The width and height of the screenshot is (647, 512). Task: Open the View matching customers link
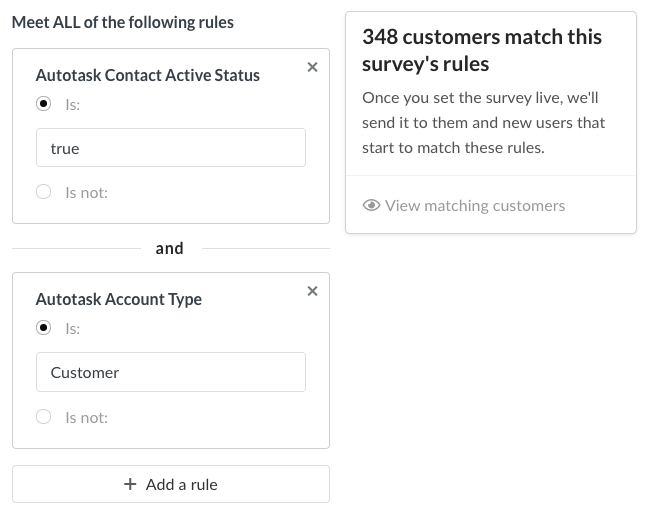pos(474,206)
